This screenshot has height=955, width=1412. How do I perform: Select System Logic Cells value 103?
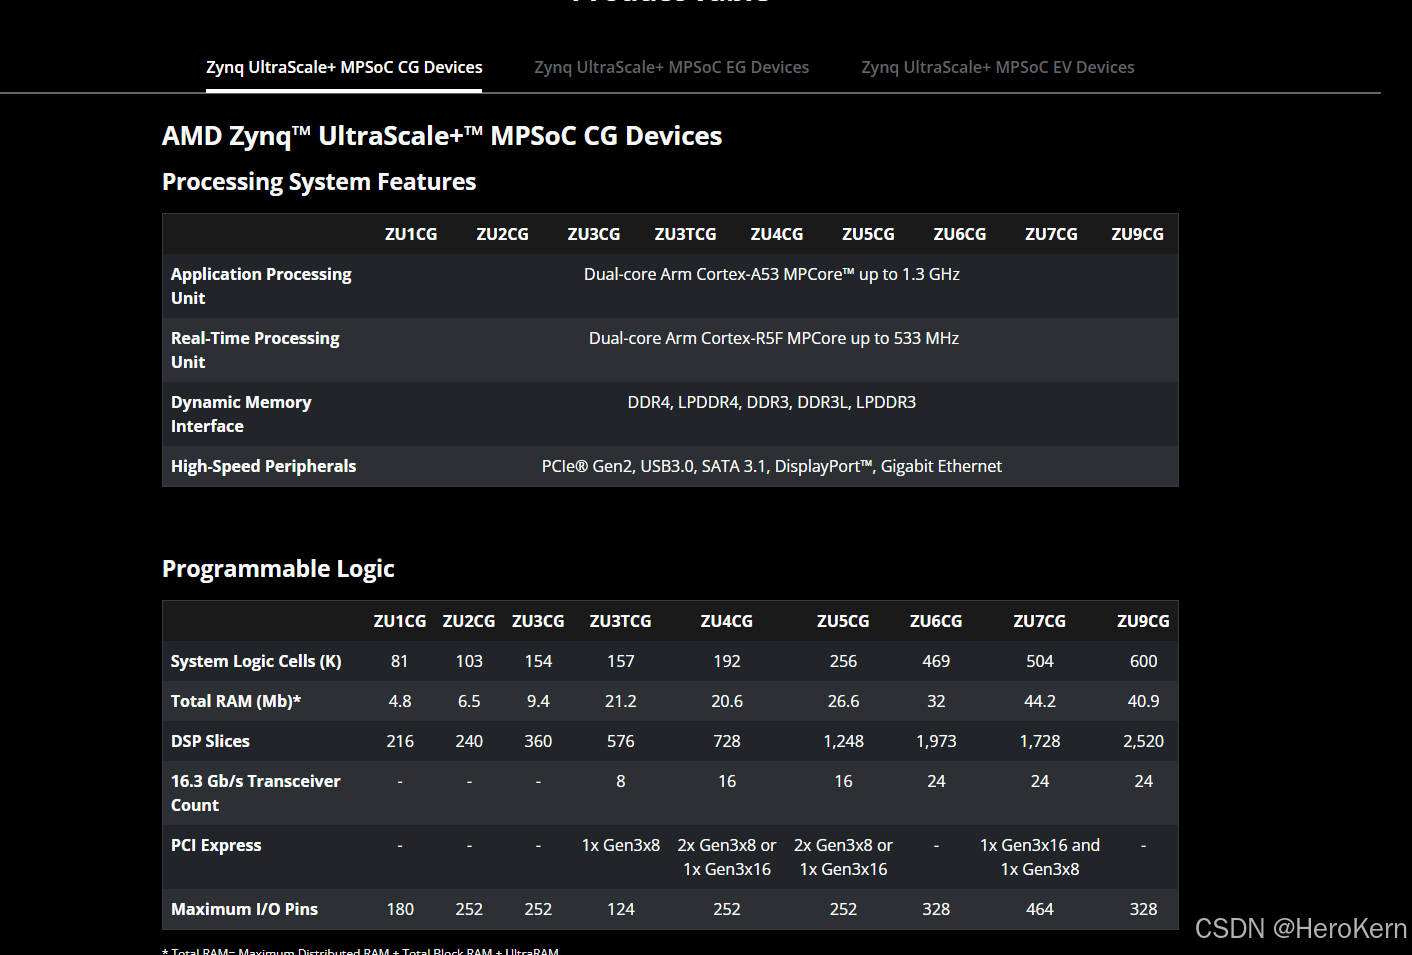tap(469, 661)
